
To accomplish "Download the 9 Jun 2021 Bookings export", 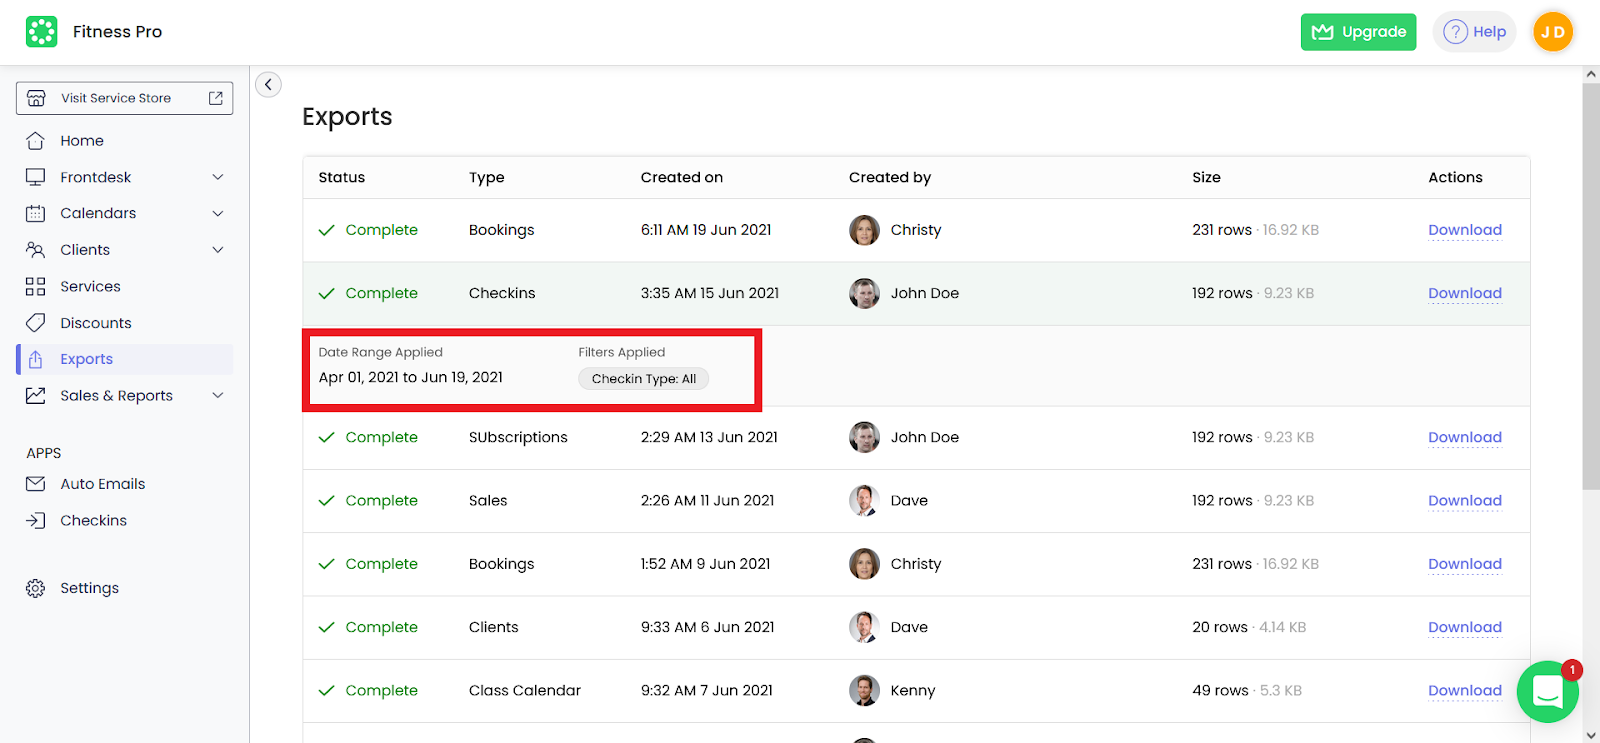I will pos(1465,564).
